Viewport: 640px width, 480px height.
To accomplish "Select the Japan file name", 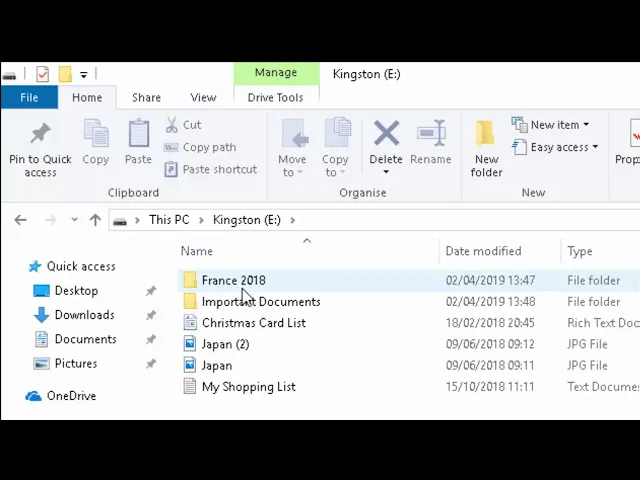I will (217, 365).
